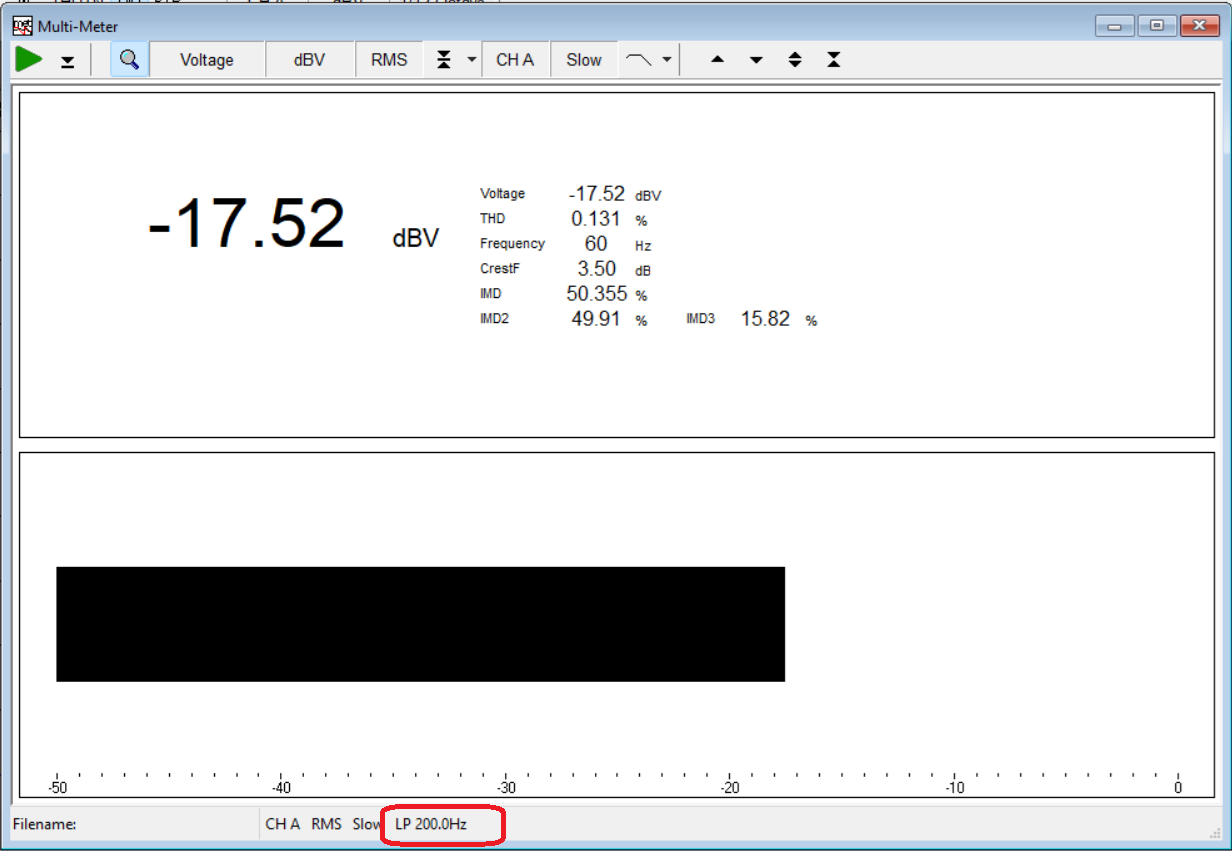Click the solid down arrow toolbar icon
This screenshot has height=851, width=1232.
point(756,60)
